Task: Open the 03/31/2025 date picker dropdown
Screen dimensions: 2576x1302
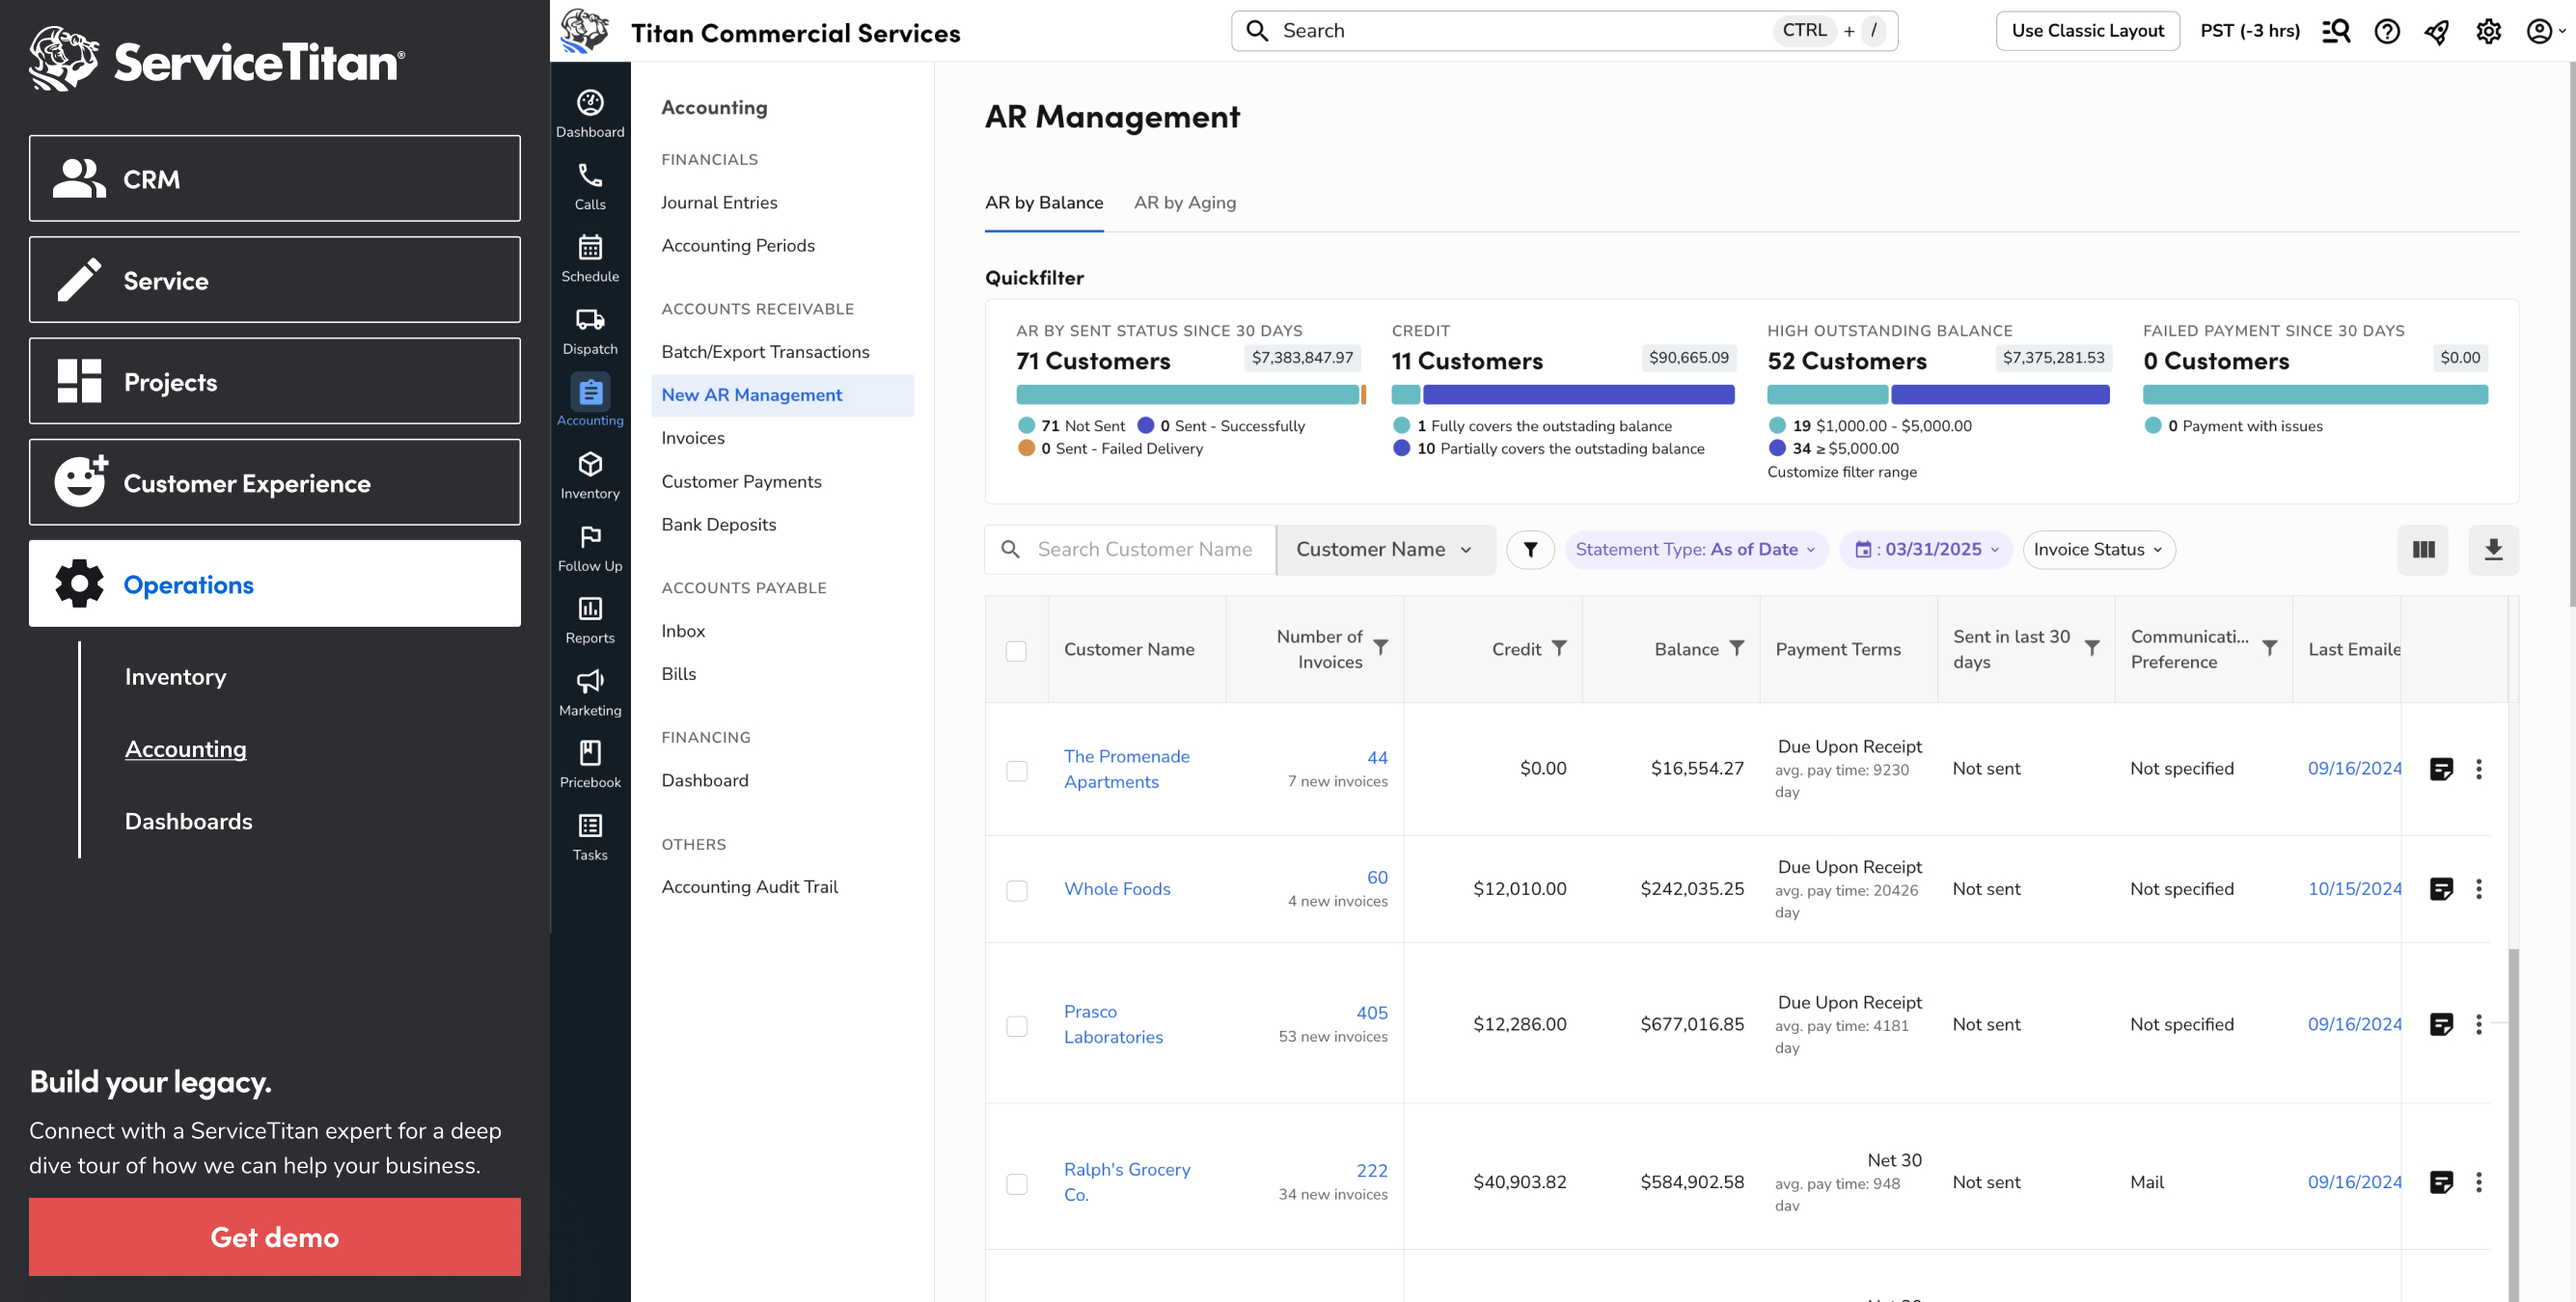Action: coord(1927,549)
